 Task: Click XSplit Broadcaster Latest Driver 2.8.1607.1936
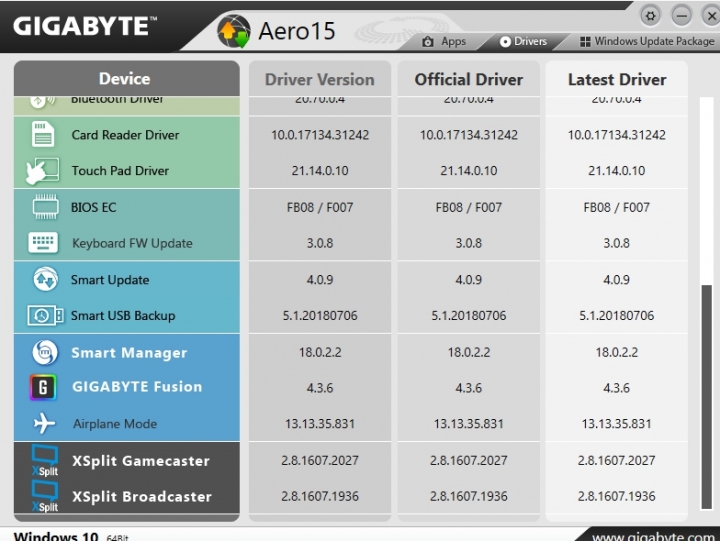click(616, 496)
